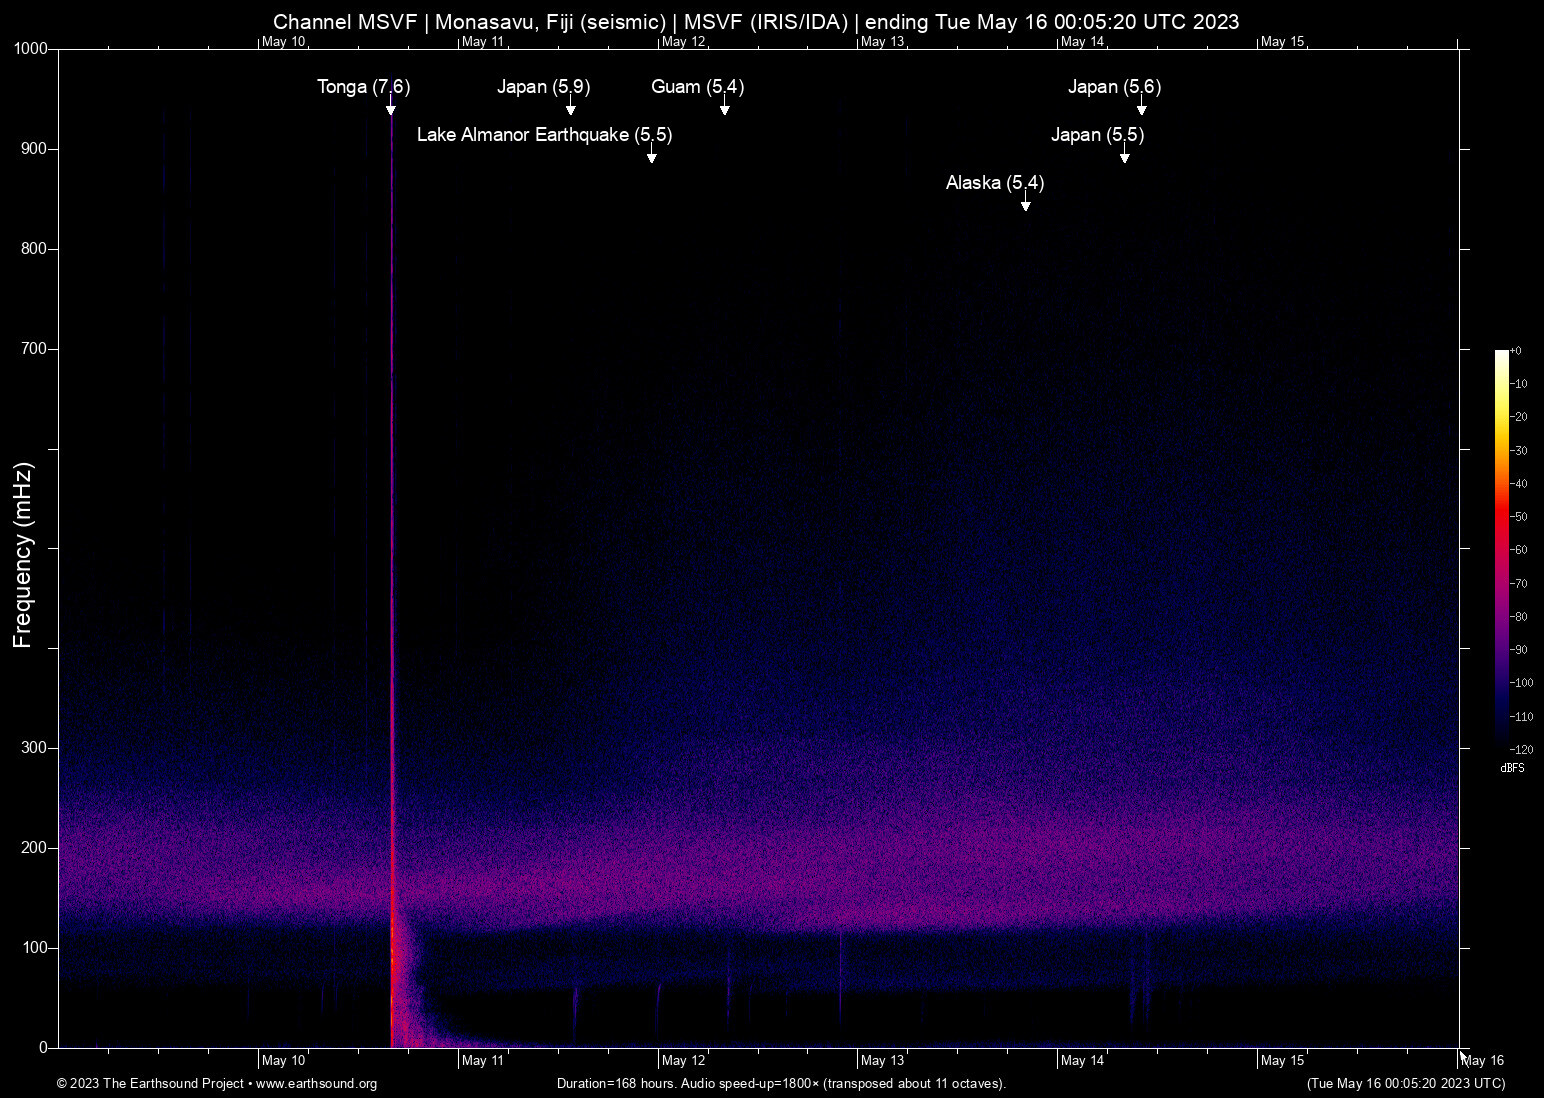Screen dimensions: 1544x1098
Task: Select the +0 value on the colour scale
Action: click(1516, 351)
